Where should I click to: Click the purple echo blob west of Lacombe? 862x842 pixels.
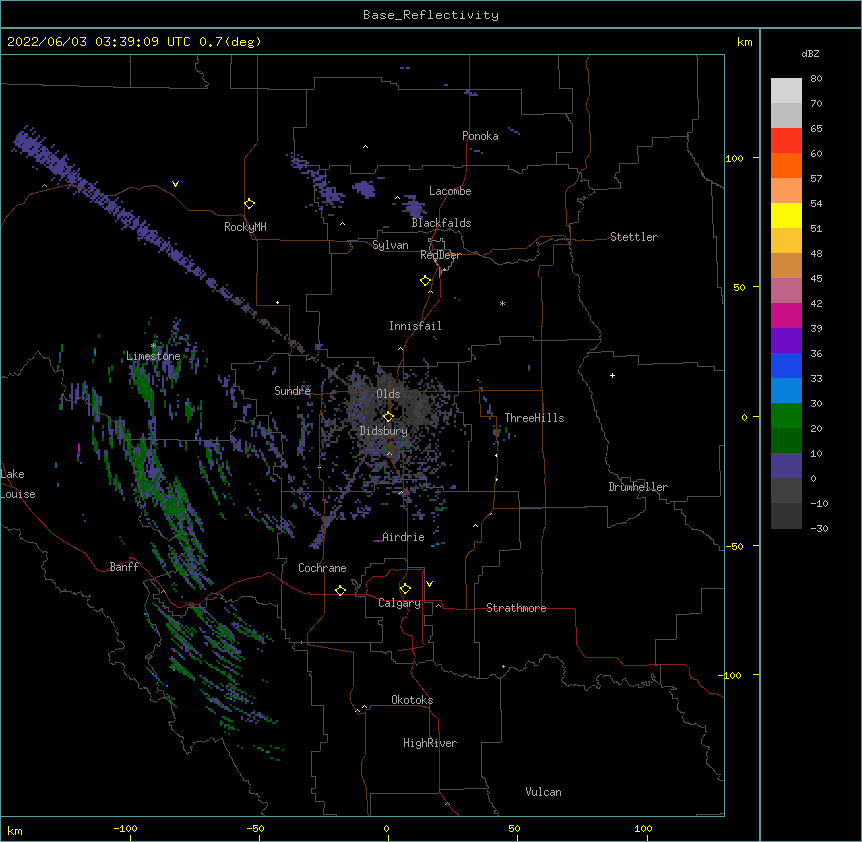[363, 189]
